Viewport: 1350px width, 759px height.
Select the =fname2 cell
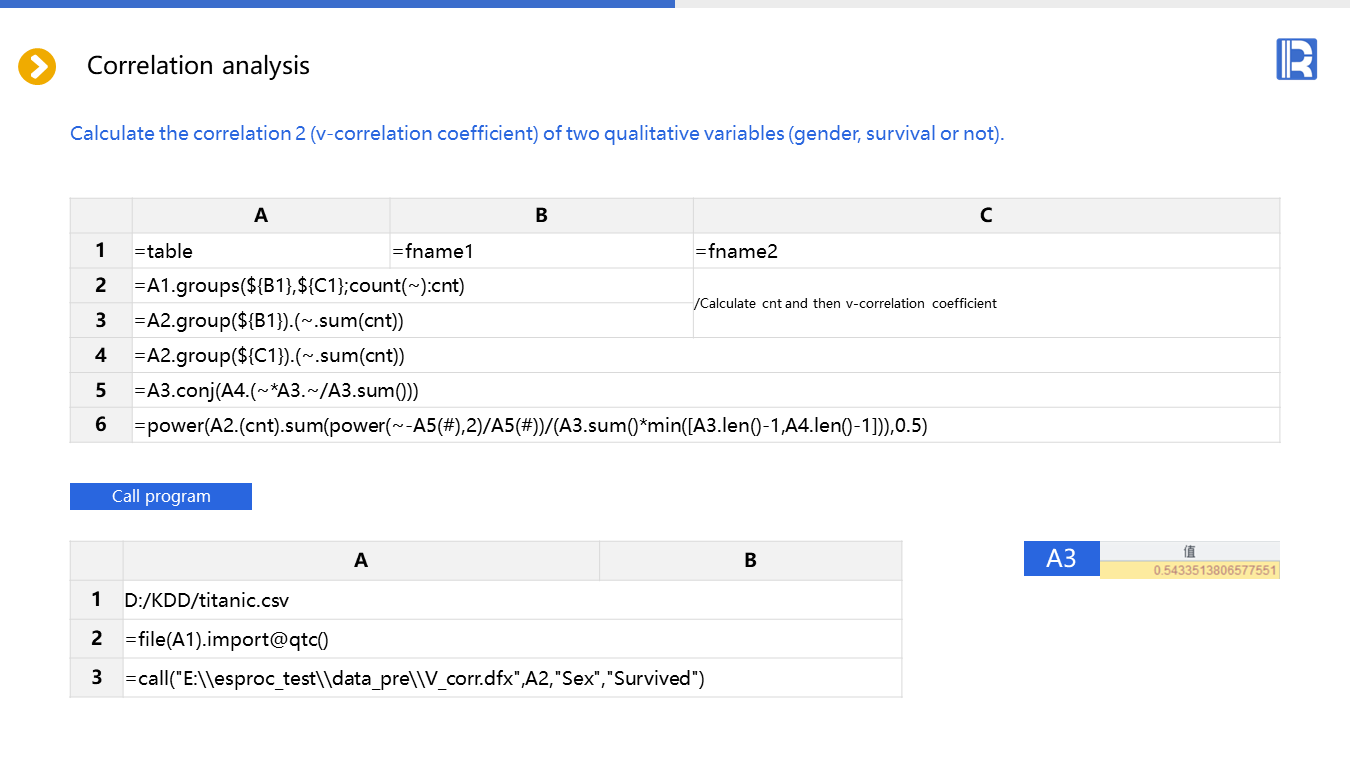tap(985, 251)
